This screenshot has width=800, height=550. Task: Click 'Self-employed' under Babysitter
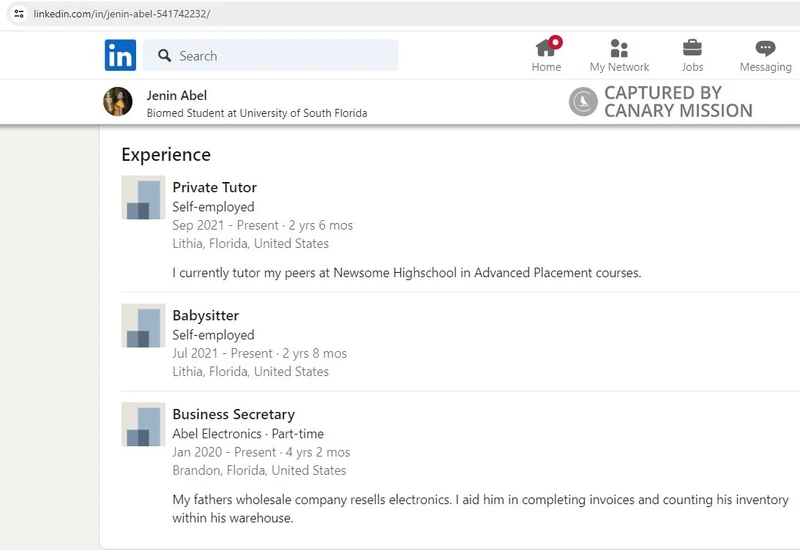(x=213, y=335)
